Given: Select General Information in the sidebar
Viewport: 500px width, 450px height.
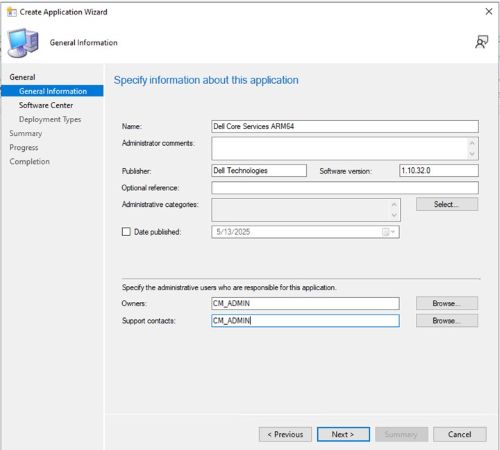Looking at the screenshot, I should coord(52,91).
